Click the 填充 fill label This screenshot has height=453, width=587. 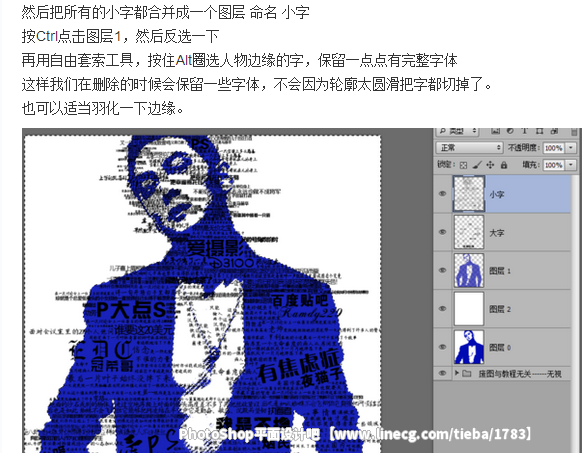(531, 165)
